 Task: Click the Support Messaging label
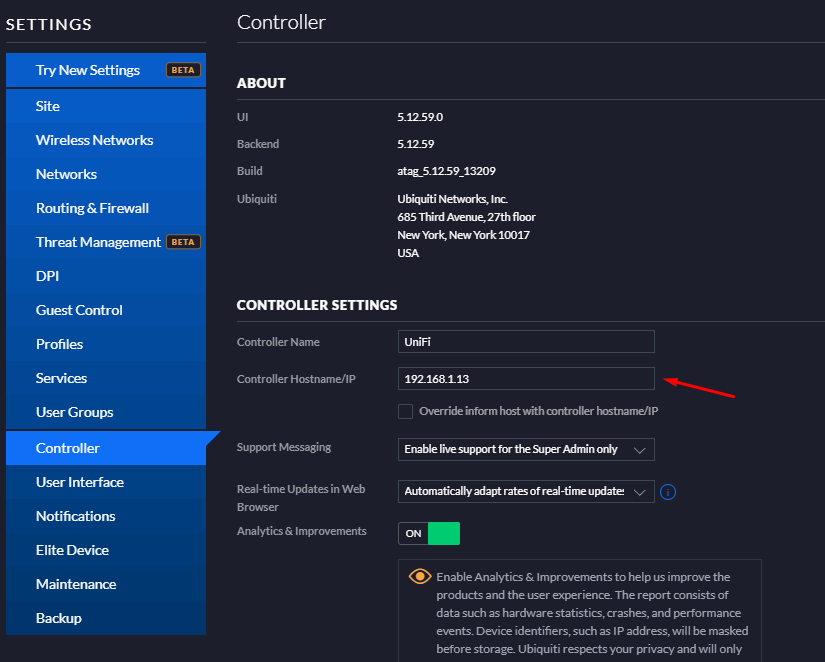pos(284,447)
